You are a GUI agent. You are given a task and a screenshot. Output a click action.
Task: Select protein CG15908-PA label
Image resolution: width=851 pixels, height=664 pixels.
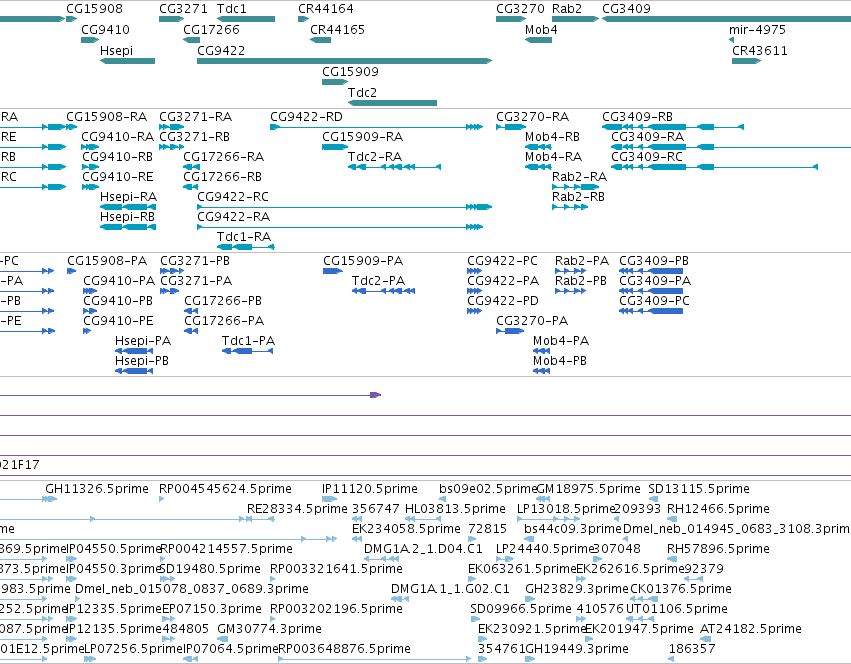[x=107, y=261]
